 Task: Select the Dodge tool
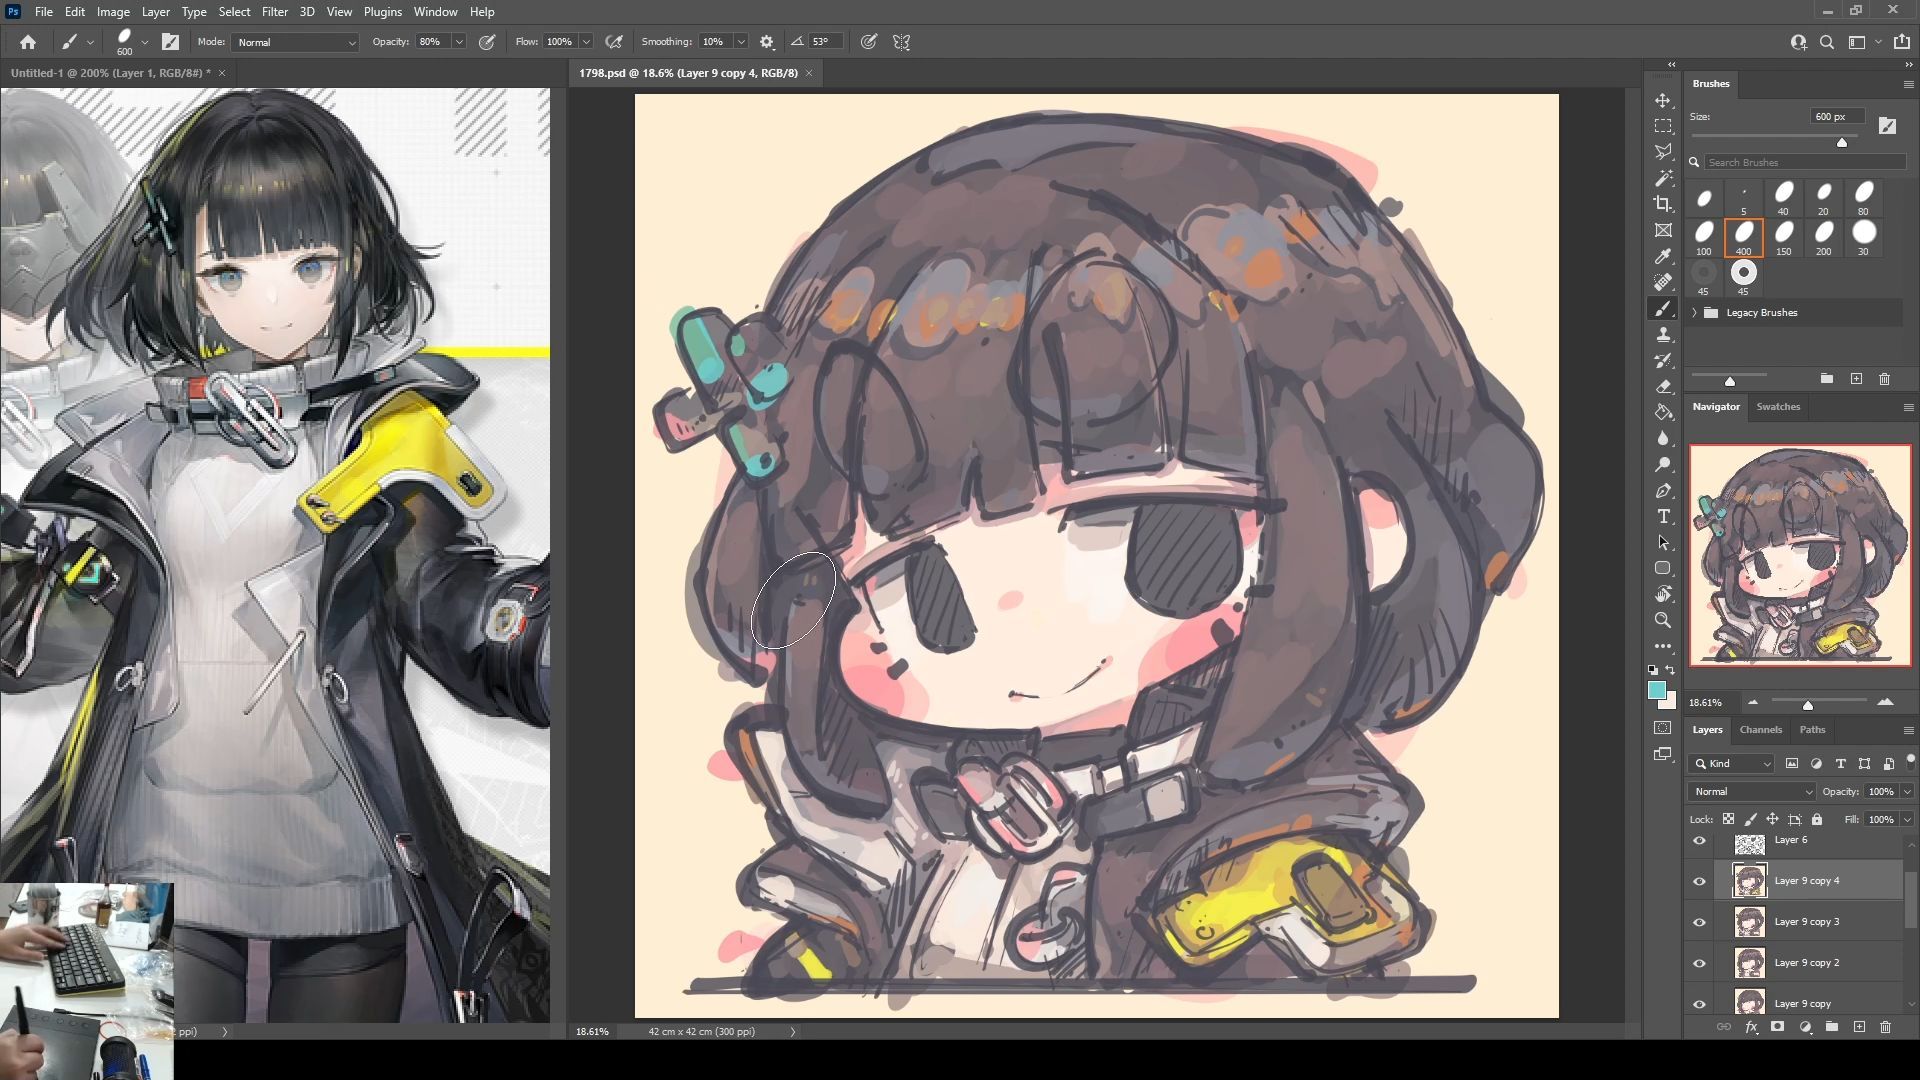tap(1663, 465)
